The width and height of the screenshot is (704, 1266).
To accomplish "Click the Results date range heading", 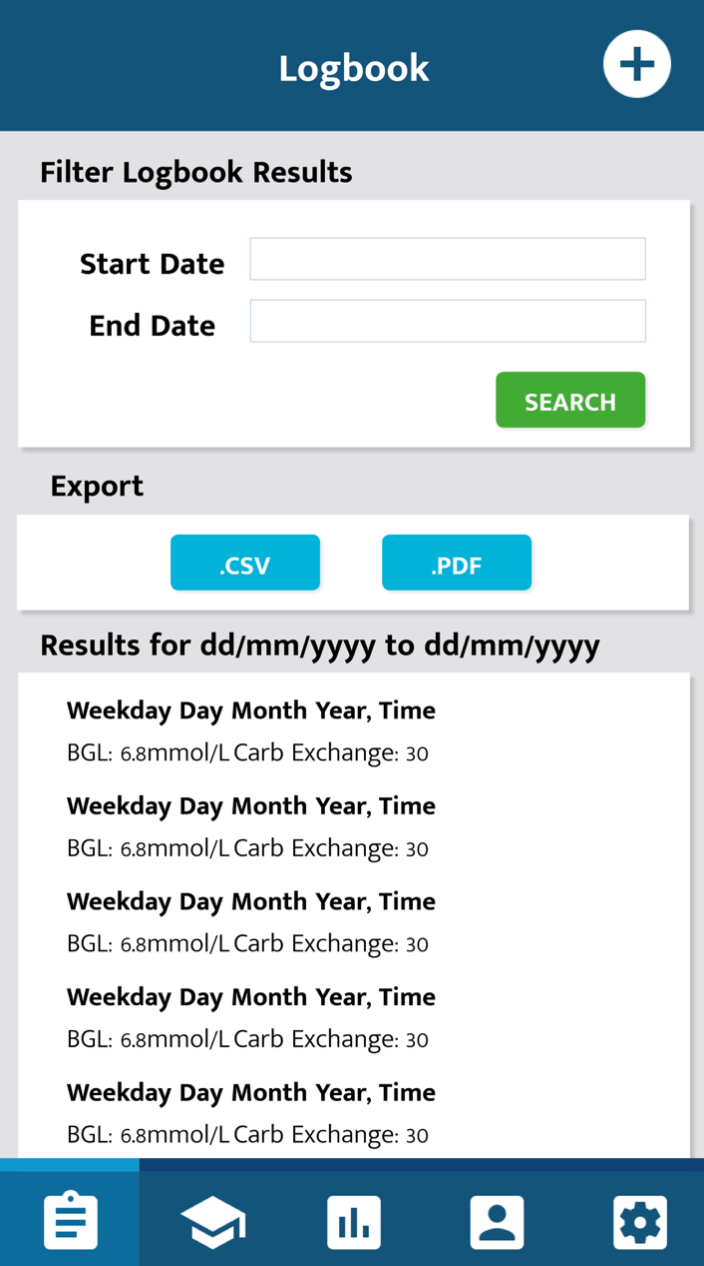I will pyautogui.click(x=320, y=646).
